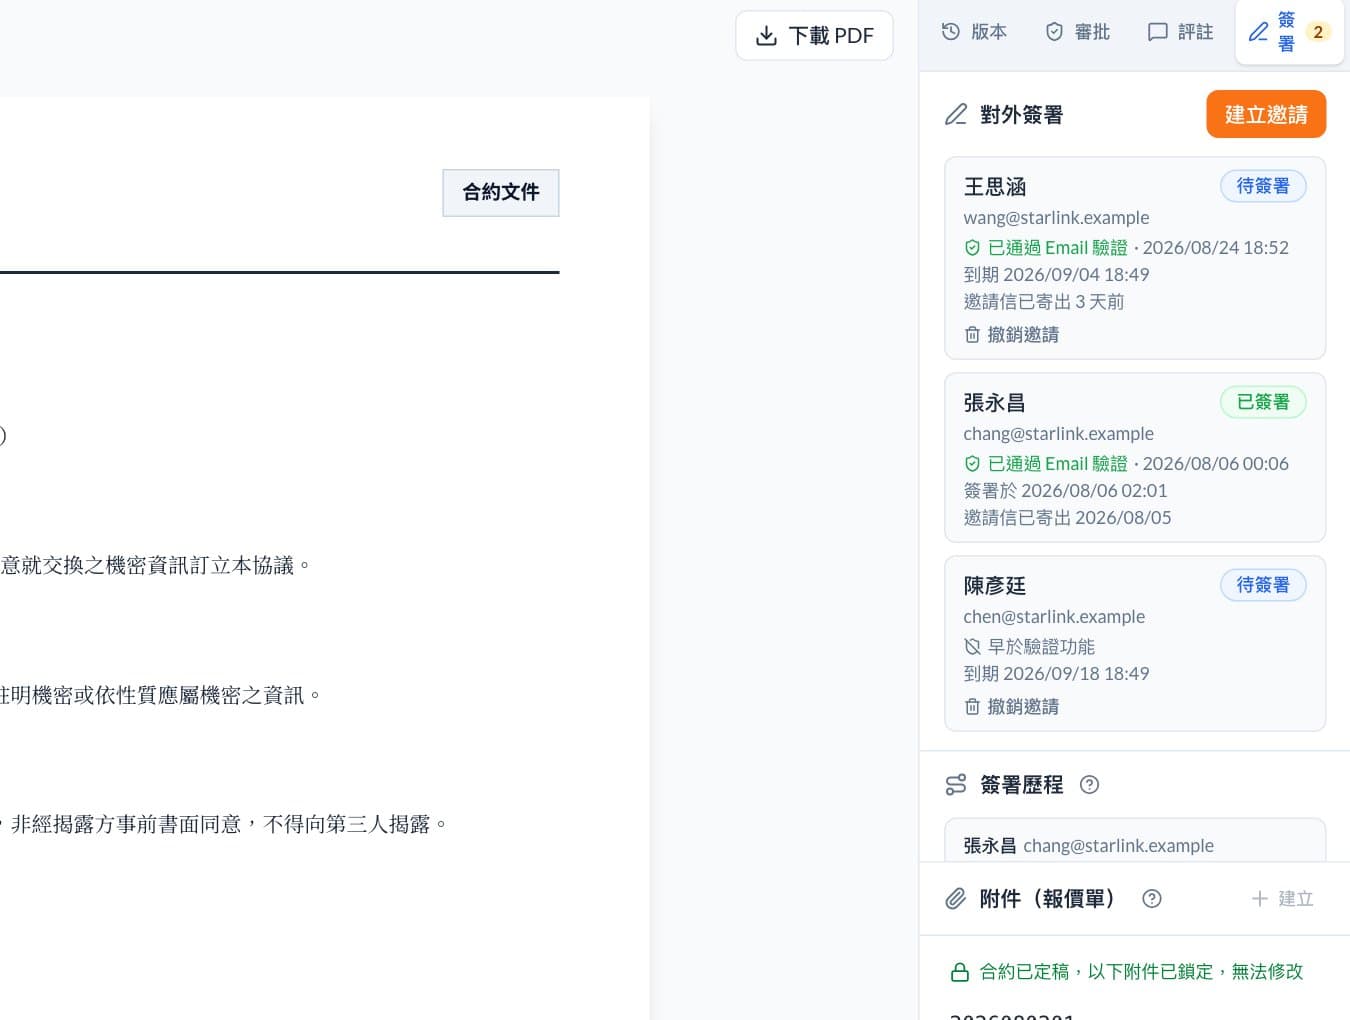Screen dimensions: 1350x1020
Task: Click the timeline icon beside 簽署歷程
Action: point(956,785)
